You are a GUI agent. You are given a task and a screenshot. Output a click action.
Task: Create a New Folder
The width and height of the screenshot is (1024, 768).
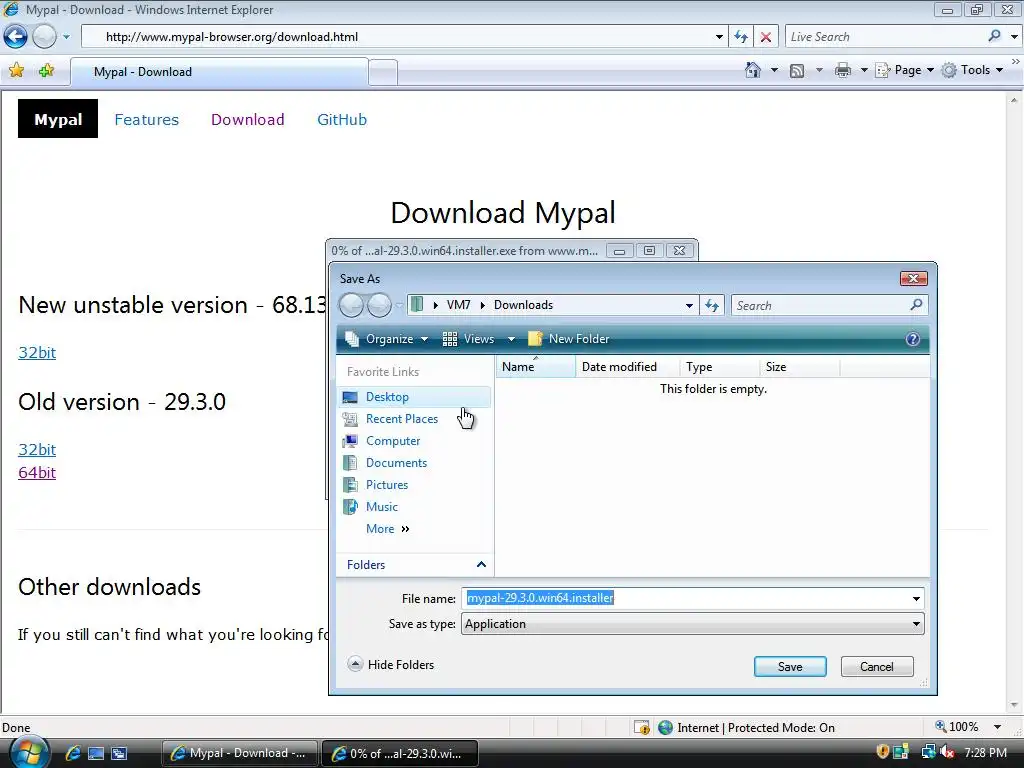tap(569, 339)
